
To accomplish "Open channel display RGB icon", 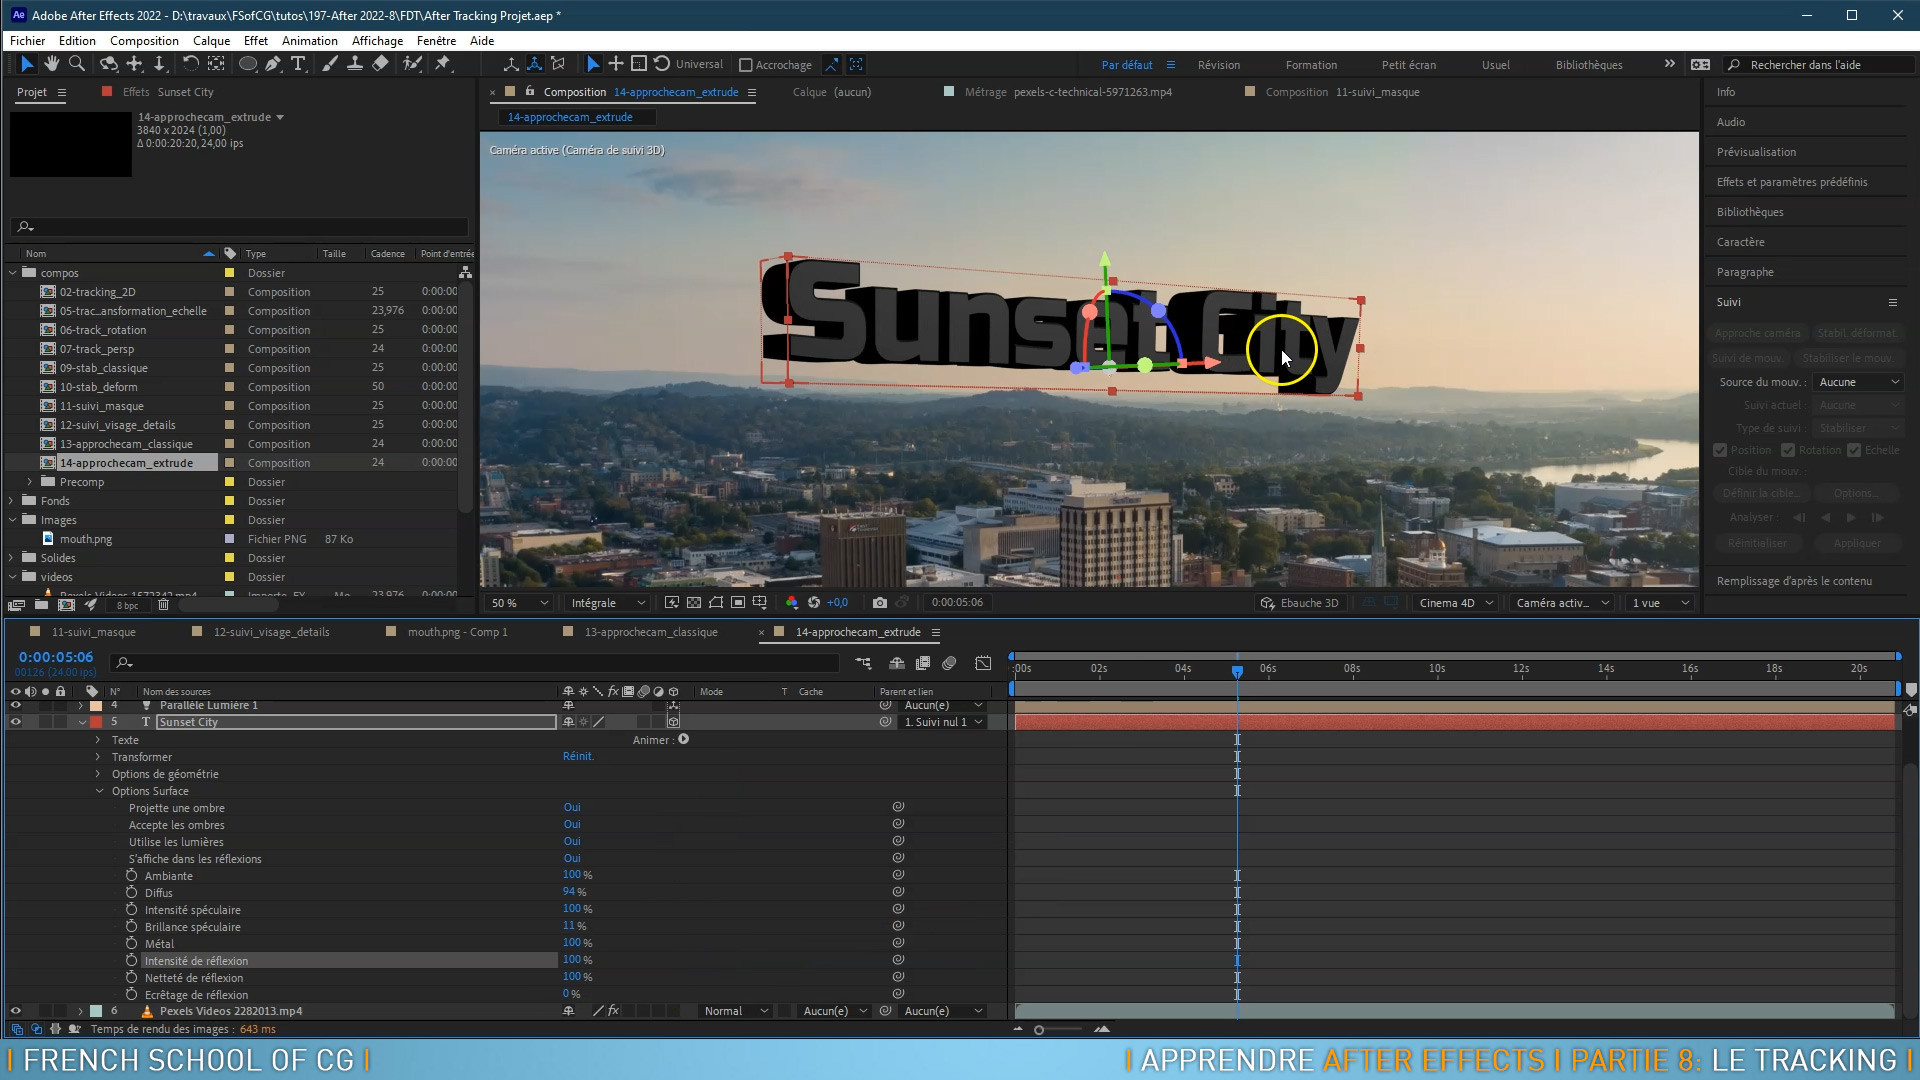I will (791, 603).
